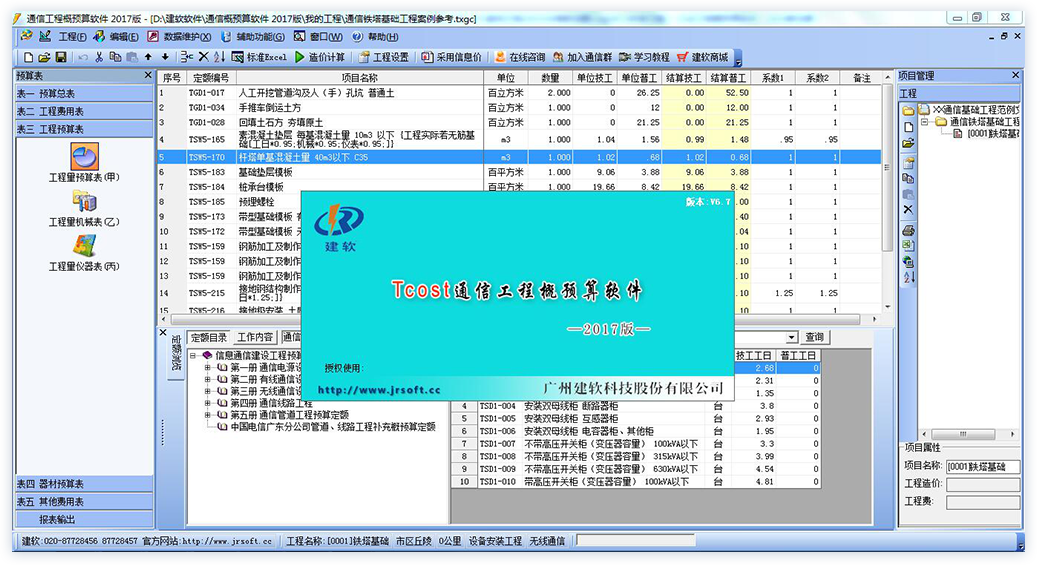This screenshot has width=1037, height=565.
Task: Select the [0001]铁塔基础 project tree item
Action: coord(992,134)
